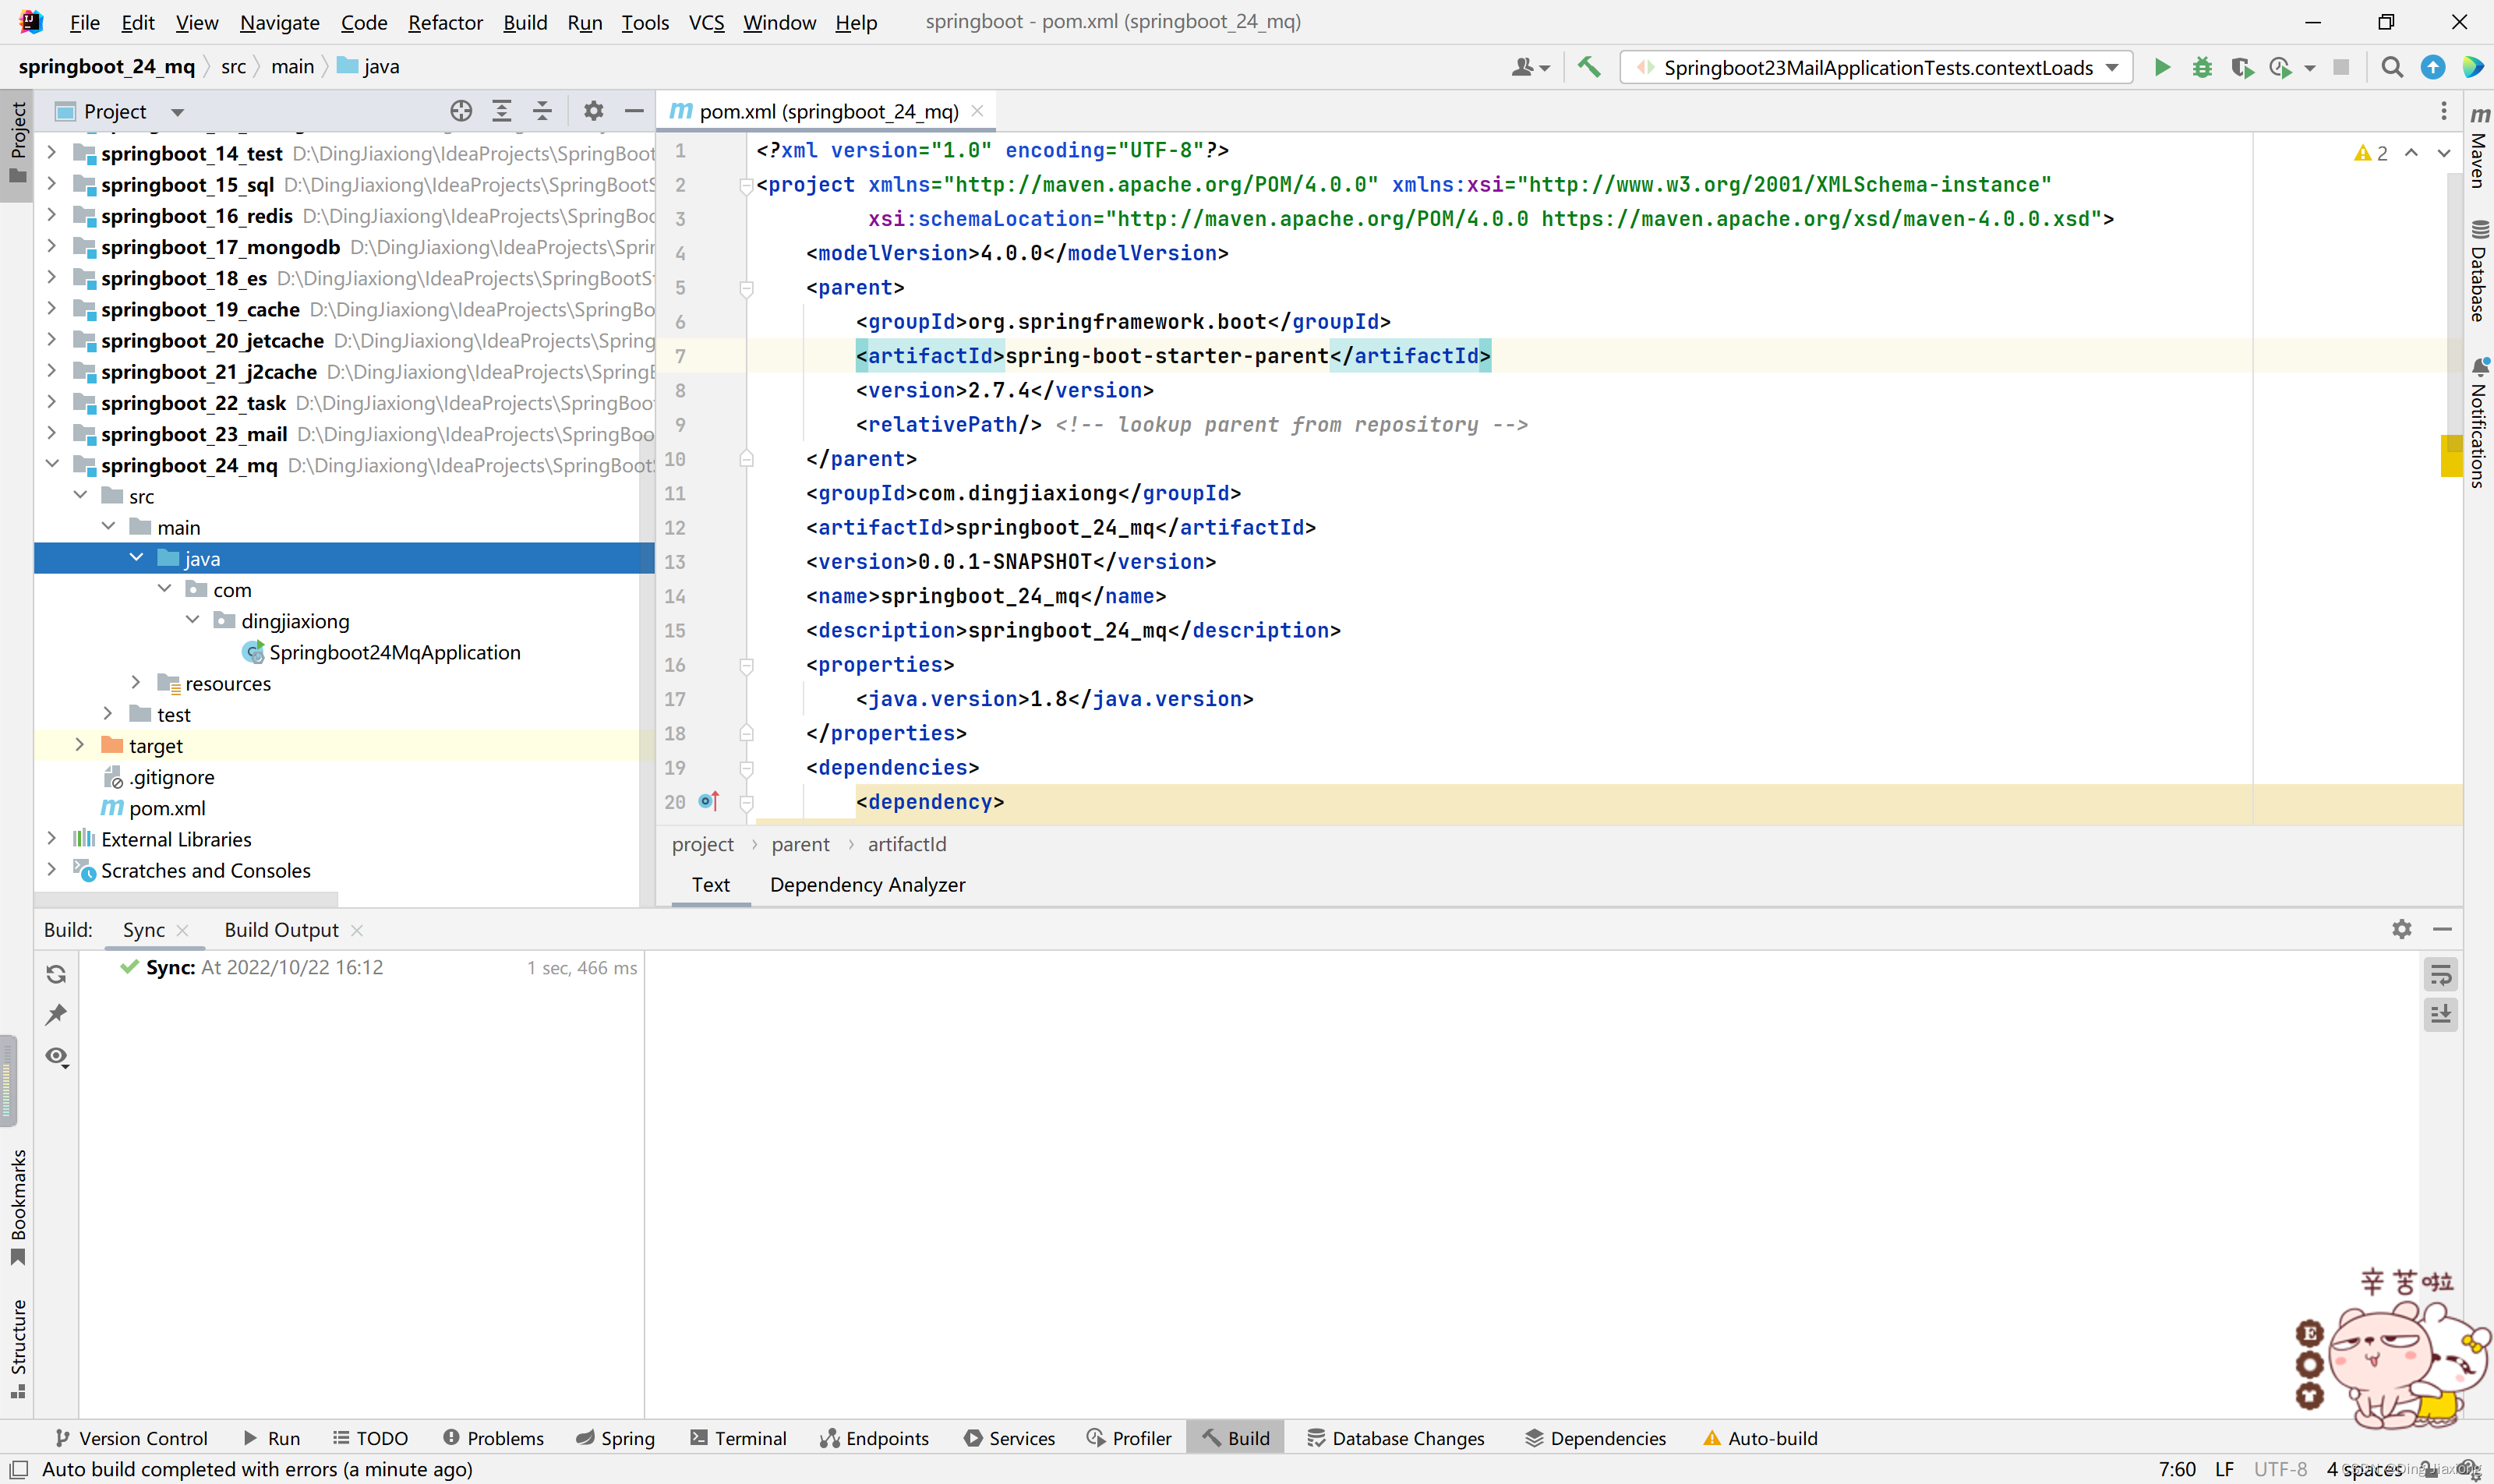
Task: Click the artifactId breadcrumb
Action: pyautogui.click(x=906, y=844)
